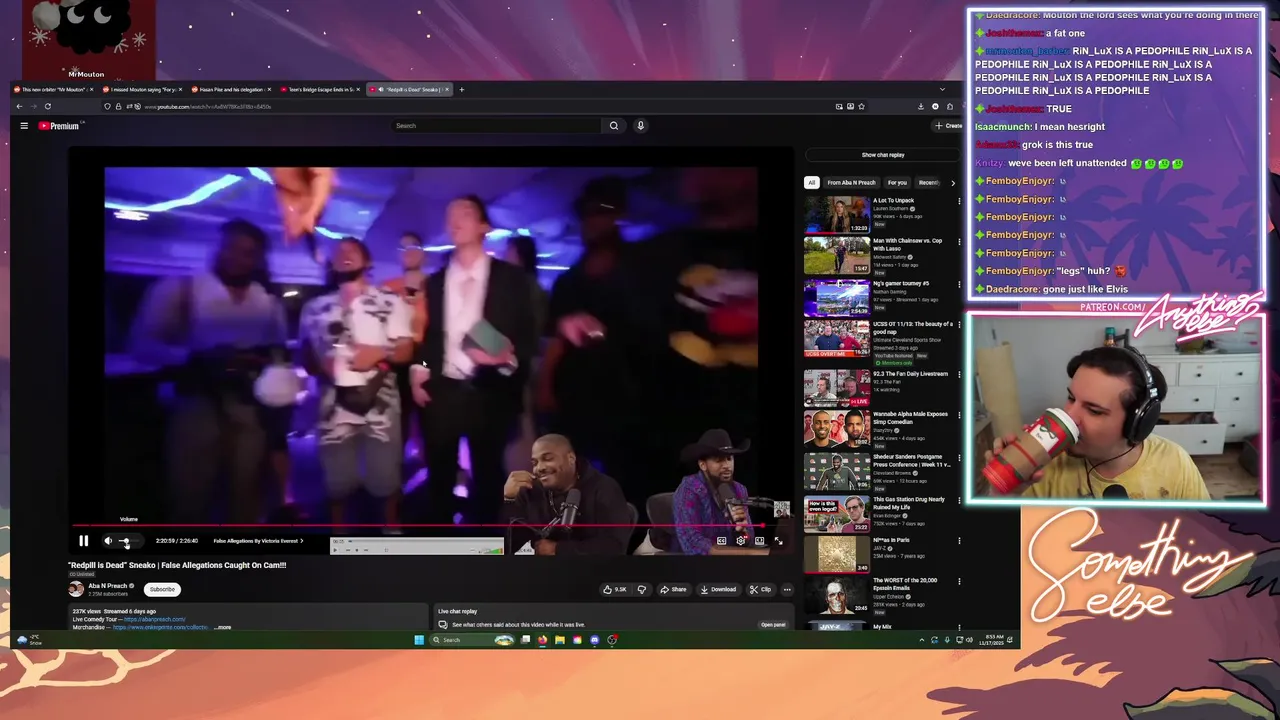This screenshot has height=720, width=1280.
Task: Switch to 'I missed Mouton saying' tab
Action: coord(143,89)
